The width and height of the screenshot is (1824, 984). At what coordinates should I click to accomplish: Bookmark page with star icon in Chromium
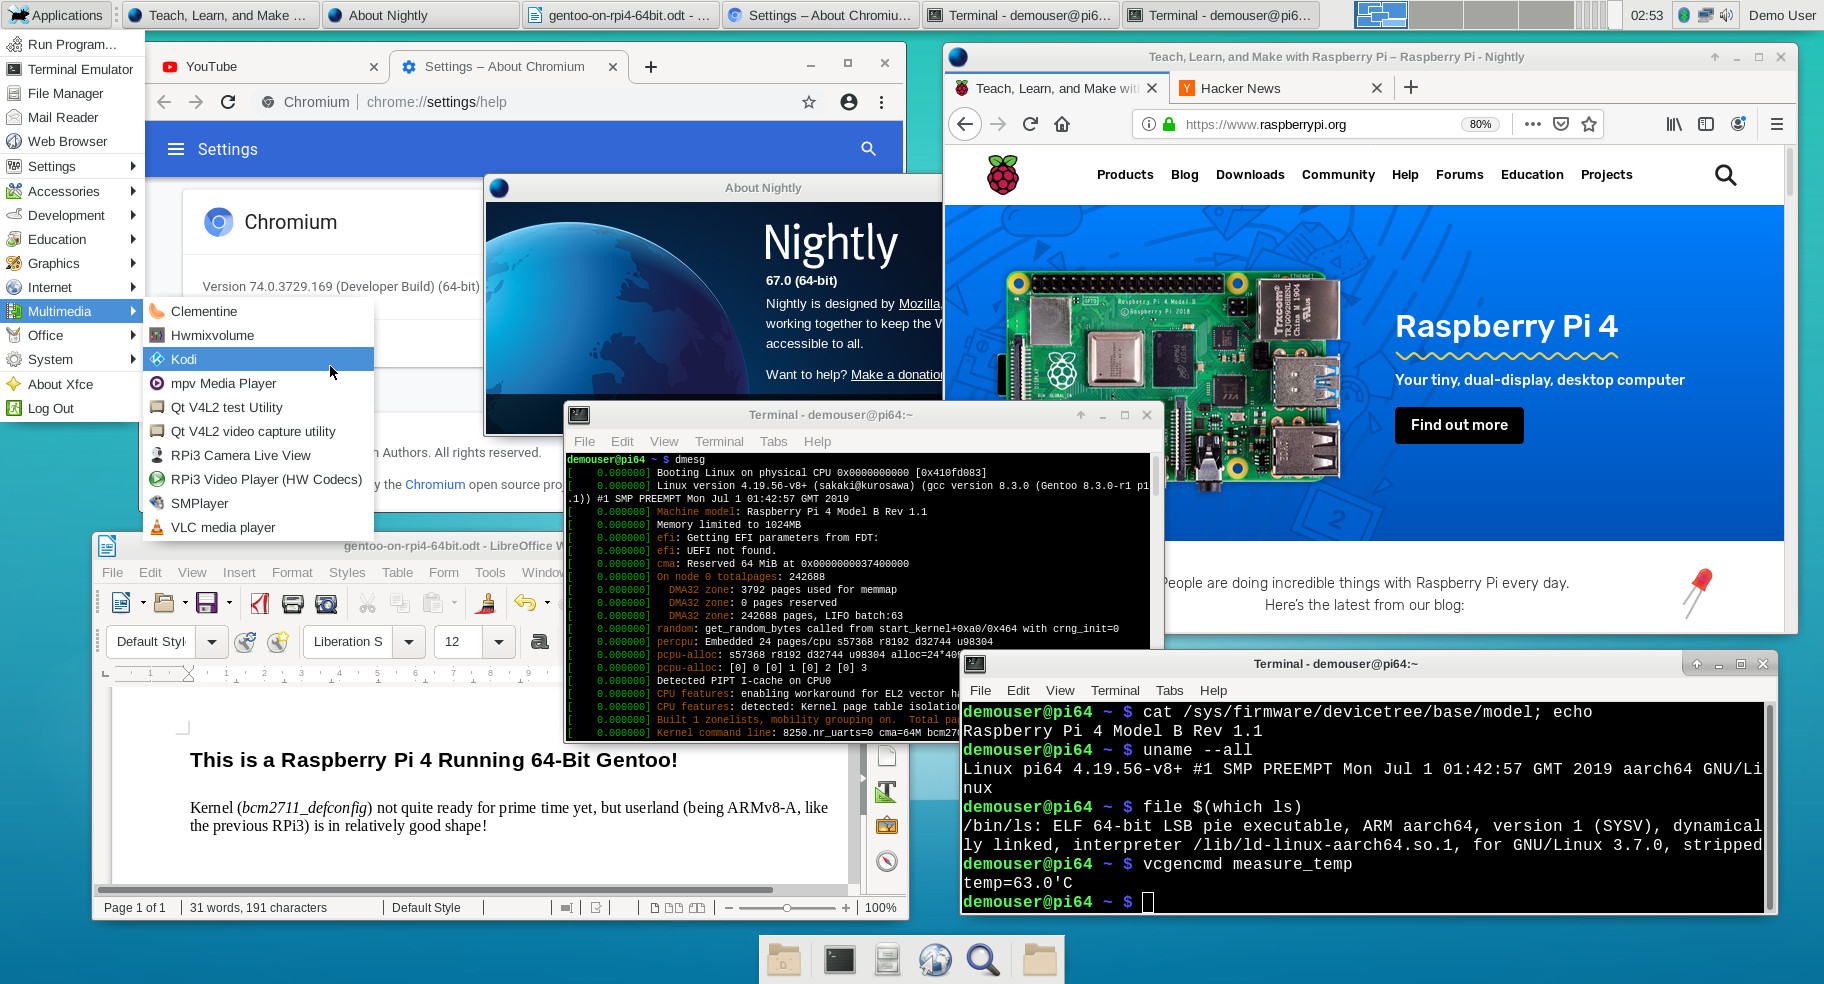809,102
